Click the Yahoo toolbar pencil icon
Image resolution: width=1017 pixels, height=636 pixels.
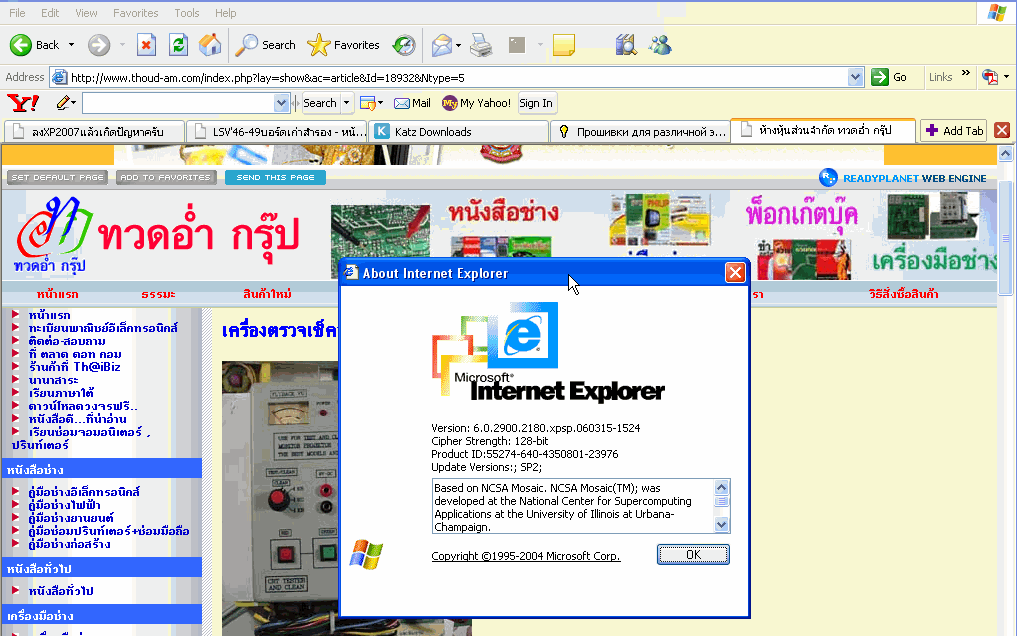point(63,103)
